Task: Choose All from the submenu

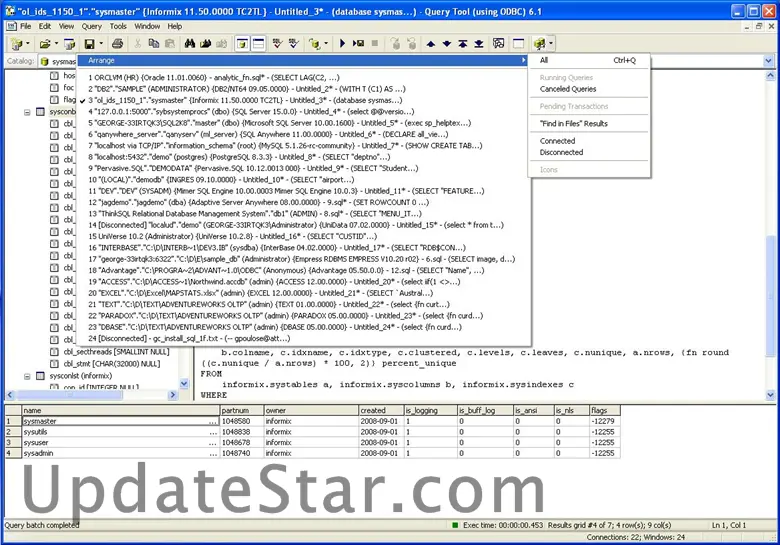Action: pyautogui.click(x=589, y=60)
